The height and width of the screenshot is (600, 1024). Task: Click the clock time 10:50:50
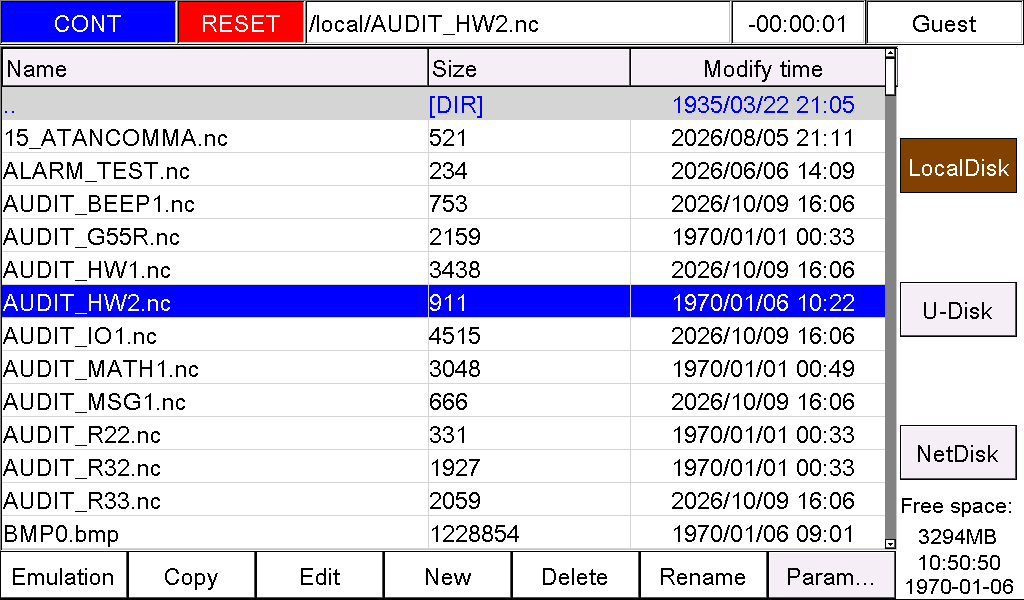click(x=959, y=561)
